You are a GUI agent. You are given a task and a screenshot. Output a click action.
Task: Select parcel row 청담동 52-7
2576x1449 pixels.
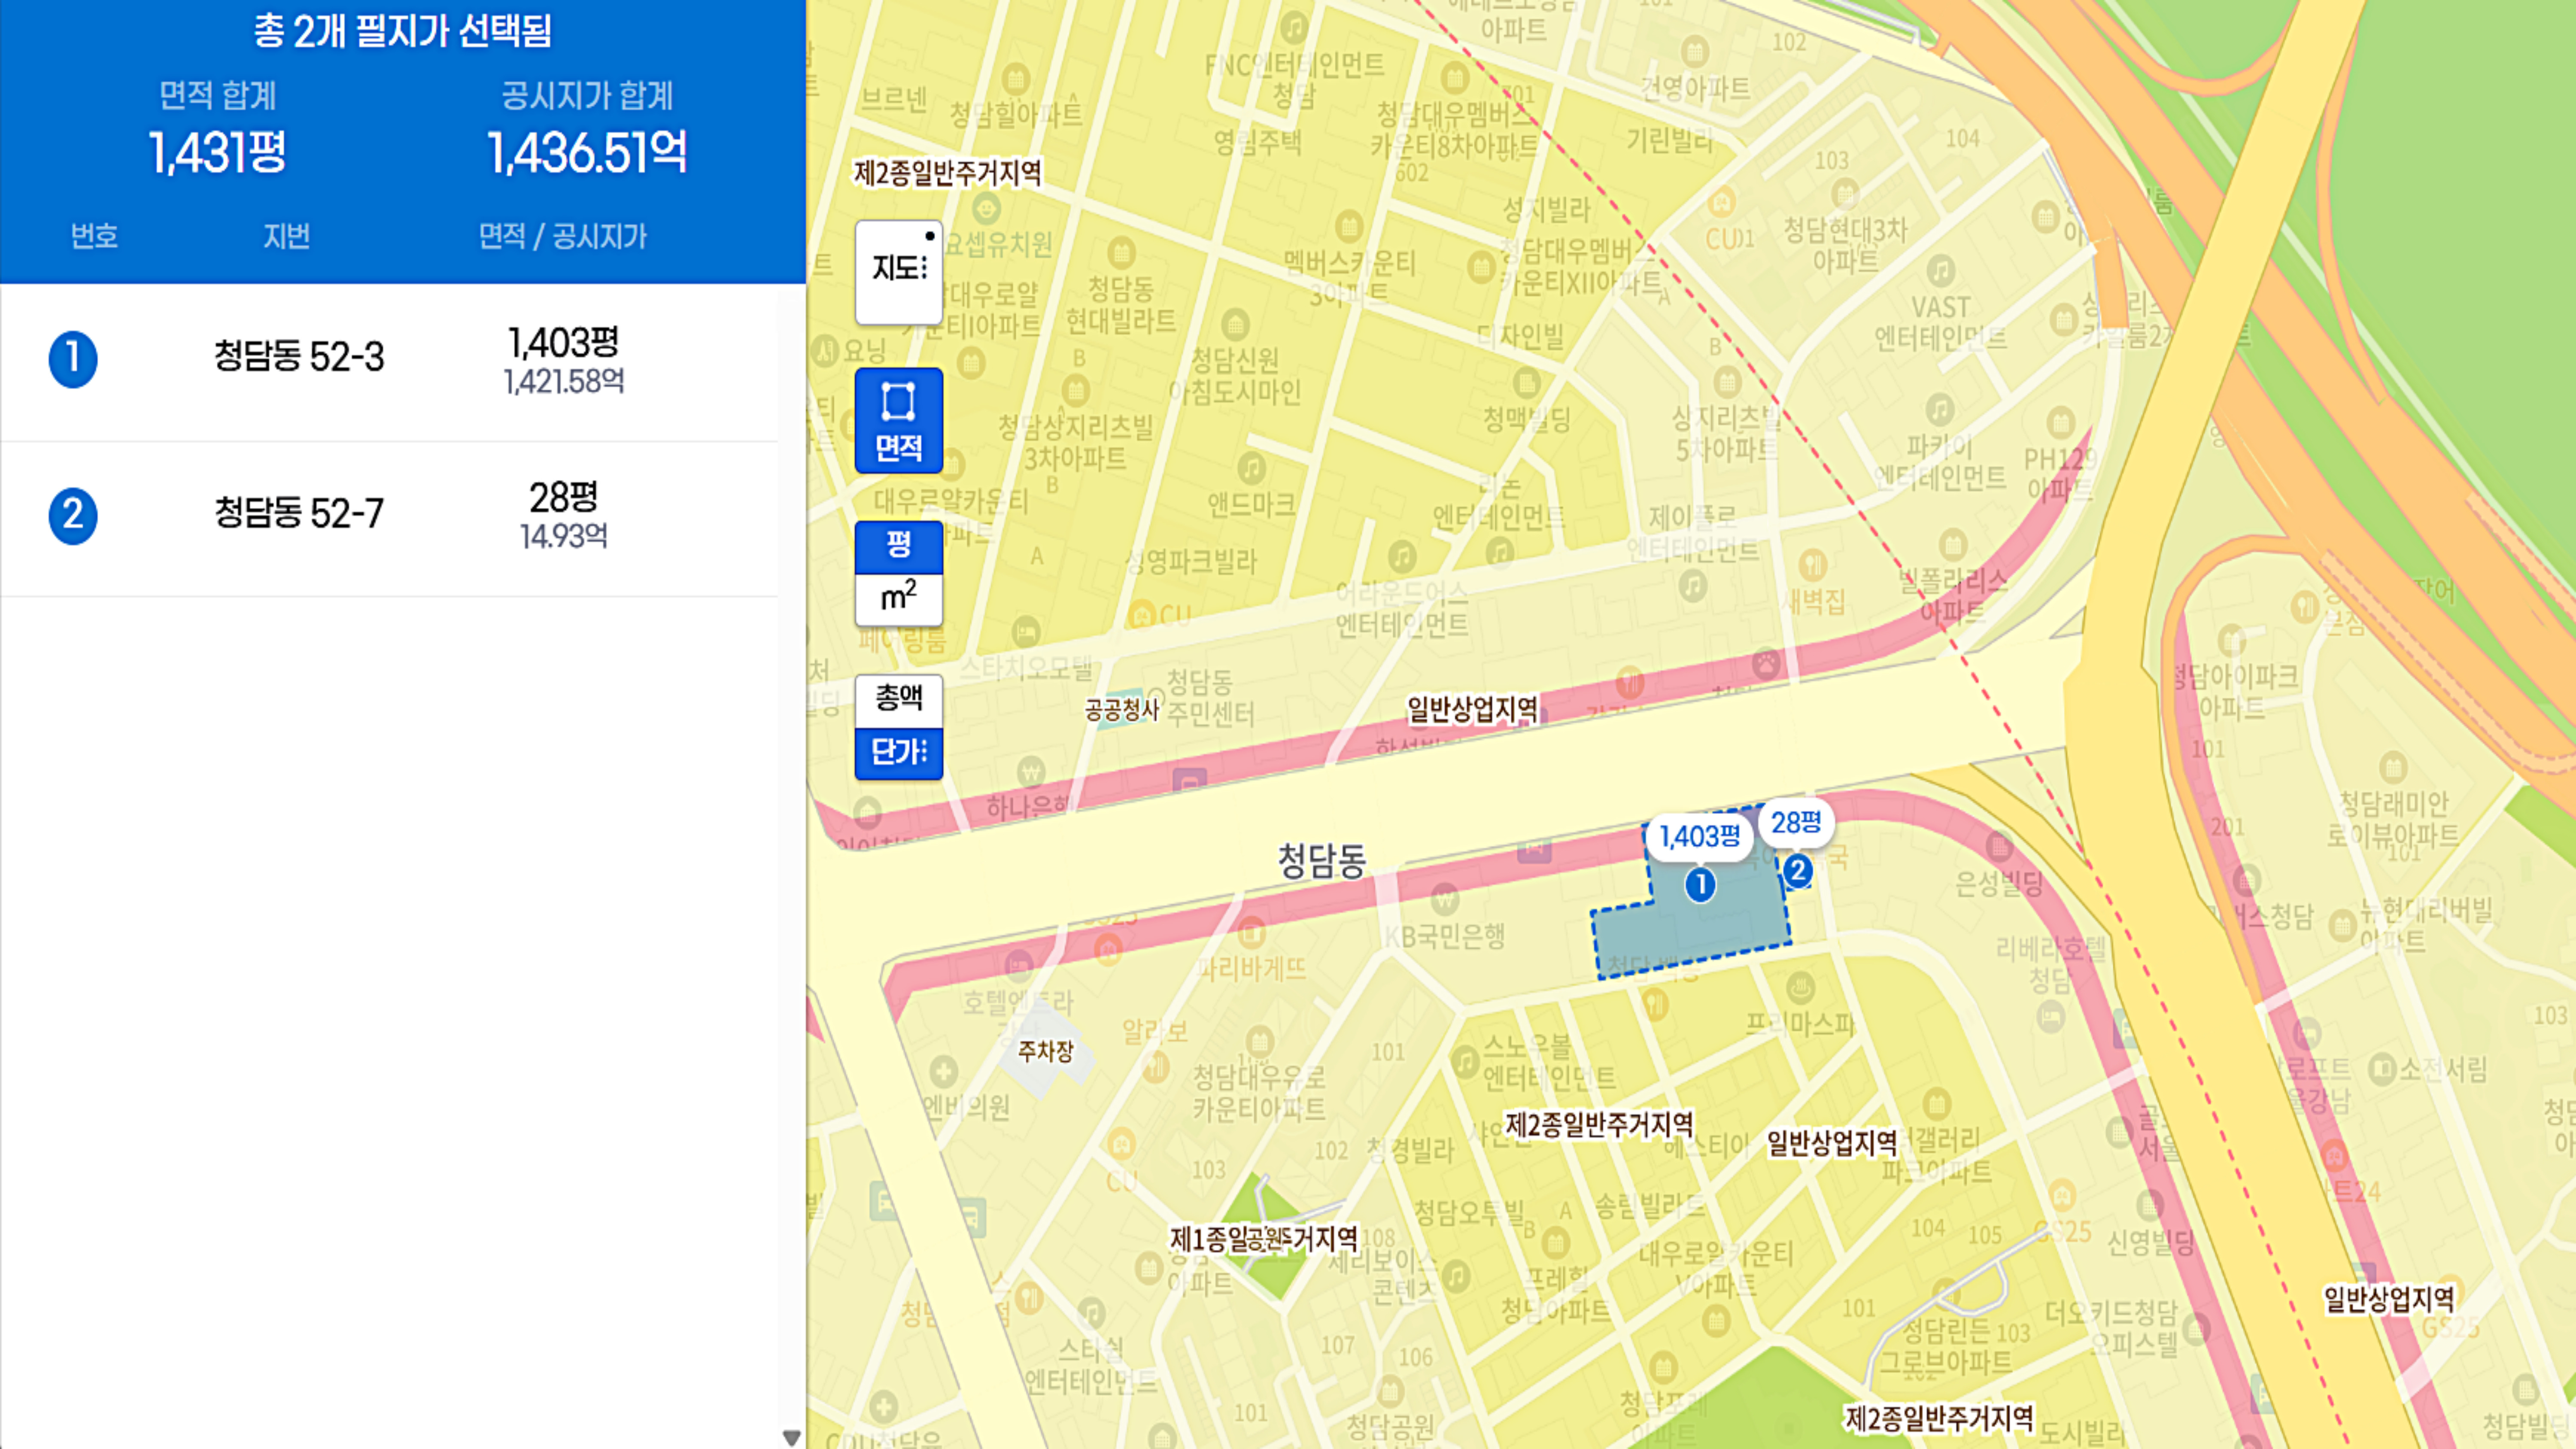coord(390,518)
